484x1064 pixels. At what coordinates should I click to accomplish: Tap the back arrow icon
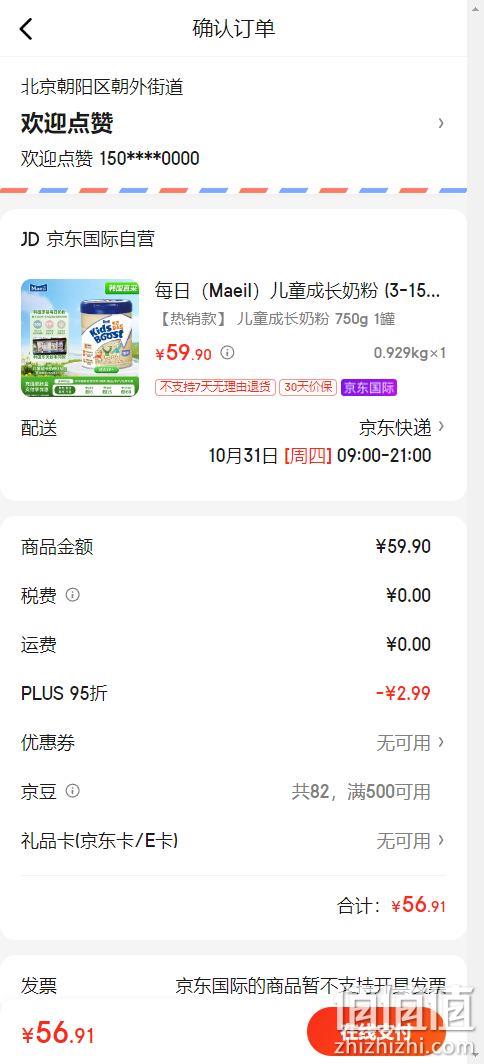click(26, 29)
